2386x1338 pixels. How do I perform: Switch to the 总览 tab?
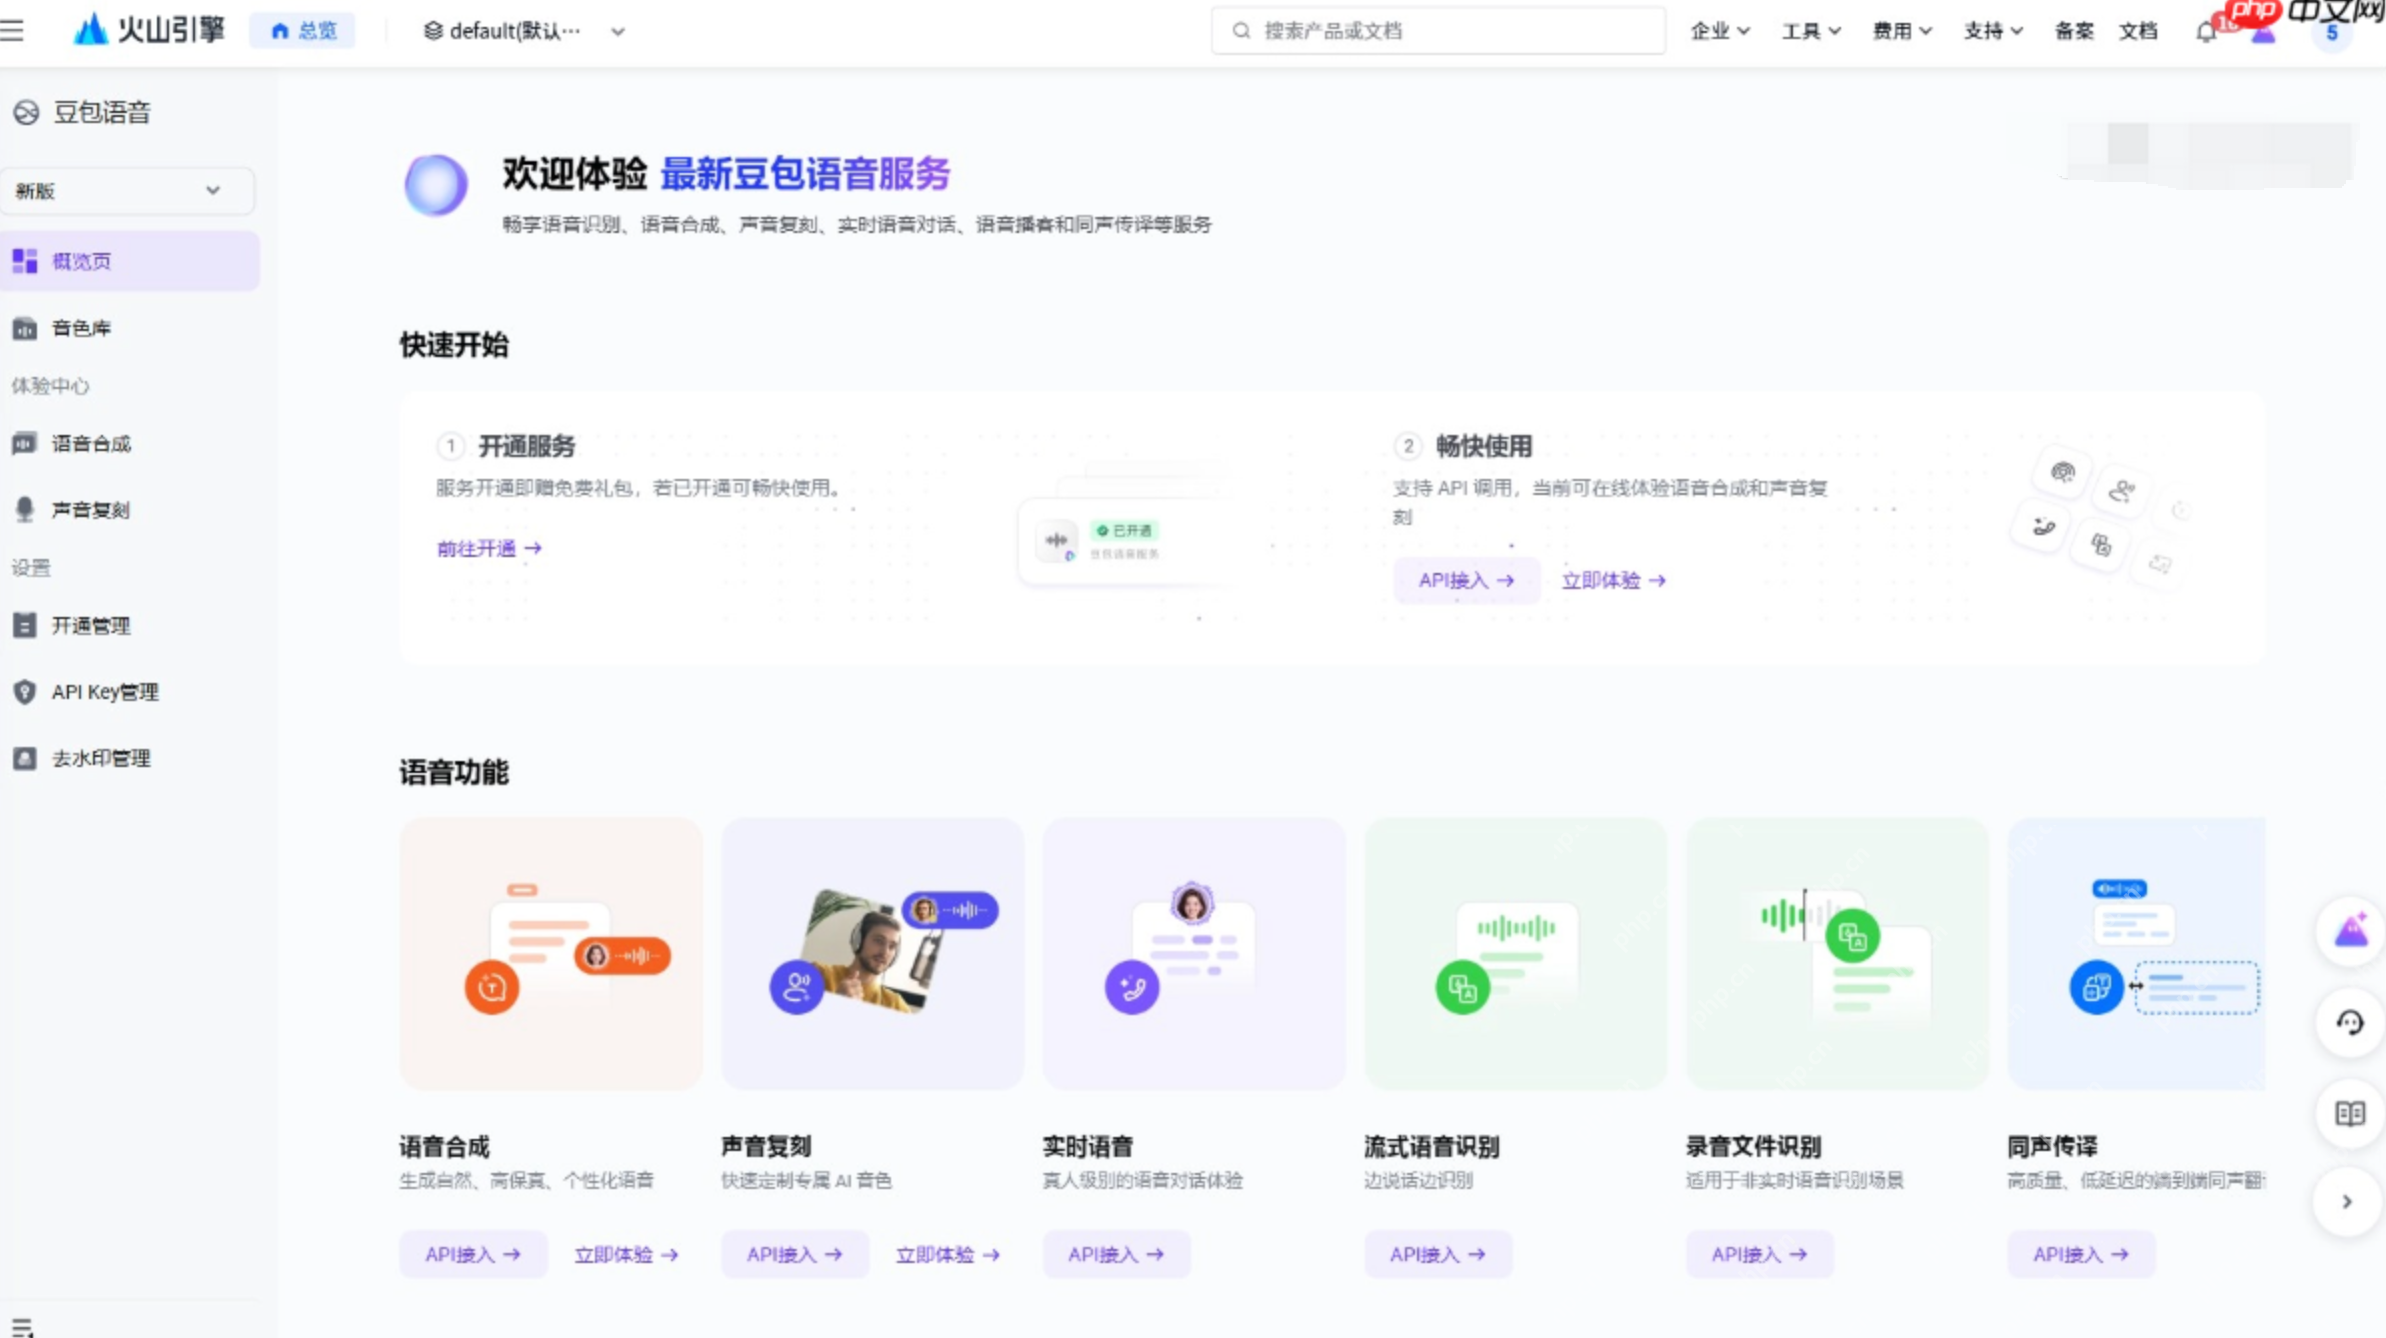click(303, 29)
